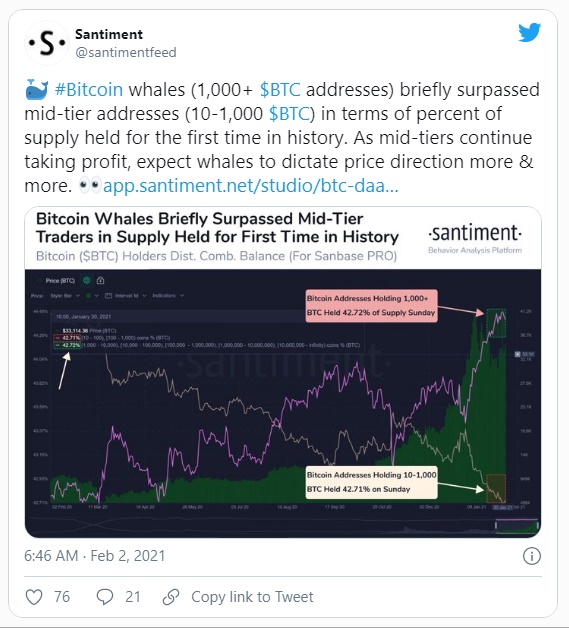Expand the Indicators dropdown
The height and width of the screenshot is (628, 569).
point(168,296)
